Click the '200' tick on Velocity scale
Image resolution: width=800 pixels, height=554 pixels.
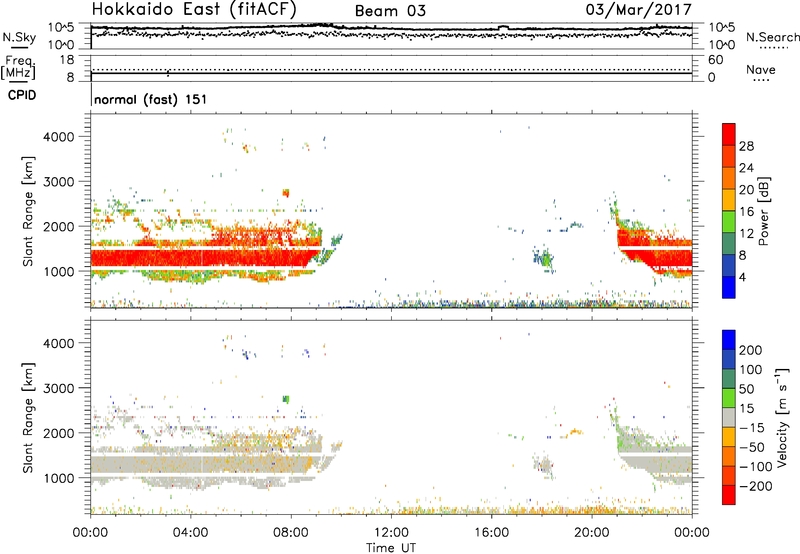(751, 350)
